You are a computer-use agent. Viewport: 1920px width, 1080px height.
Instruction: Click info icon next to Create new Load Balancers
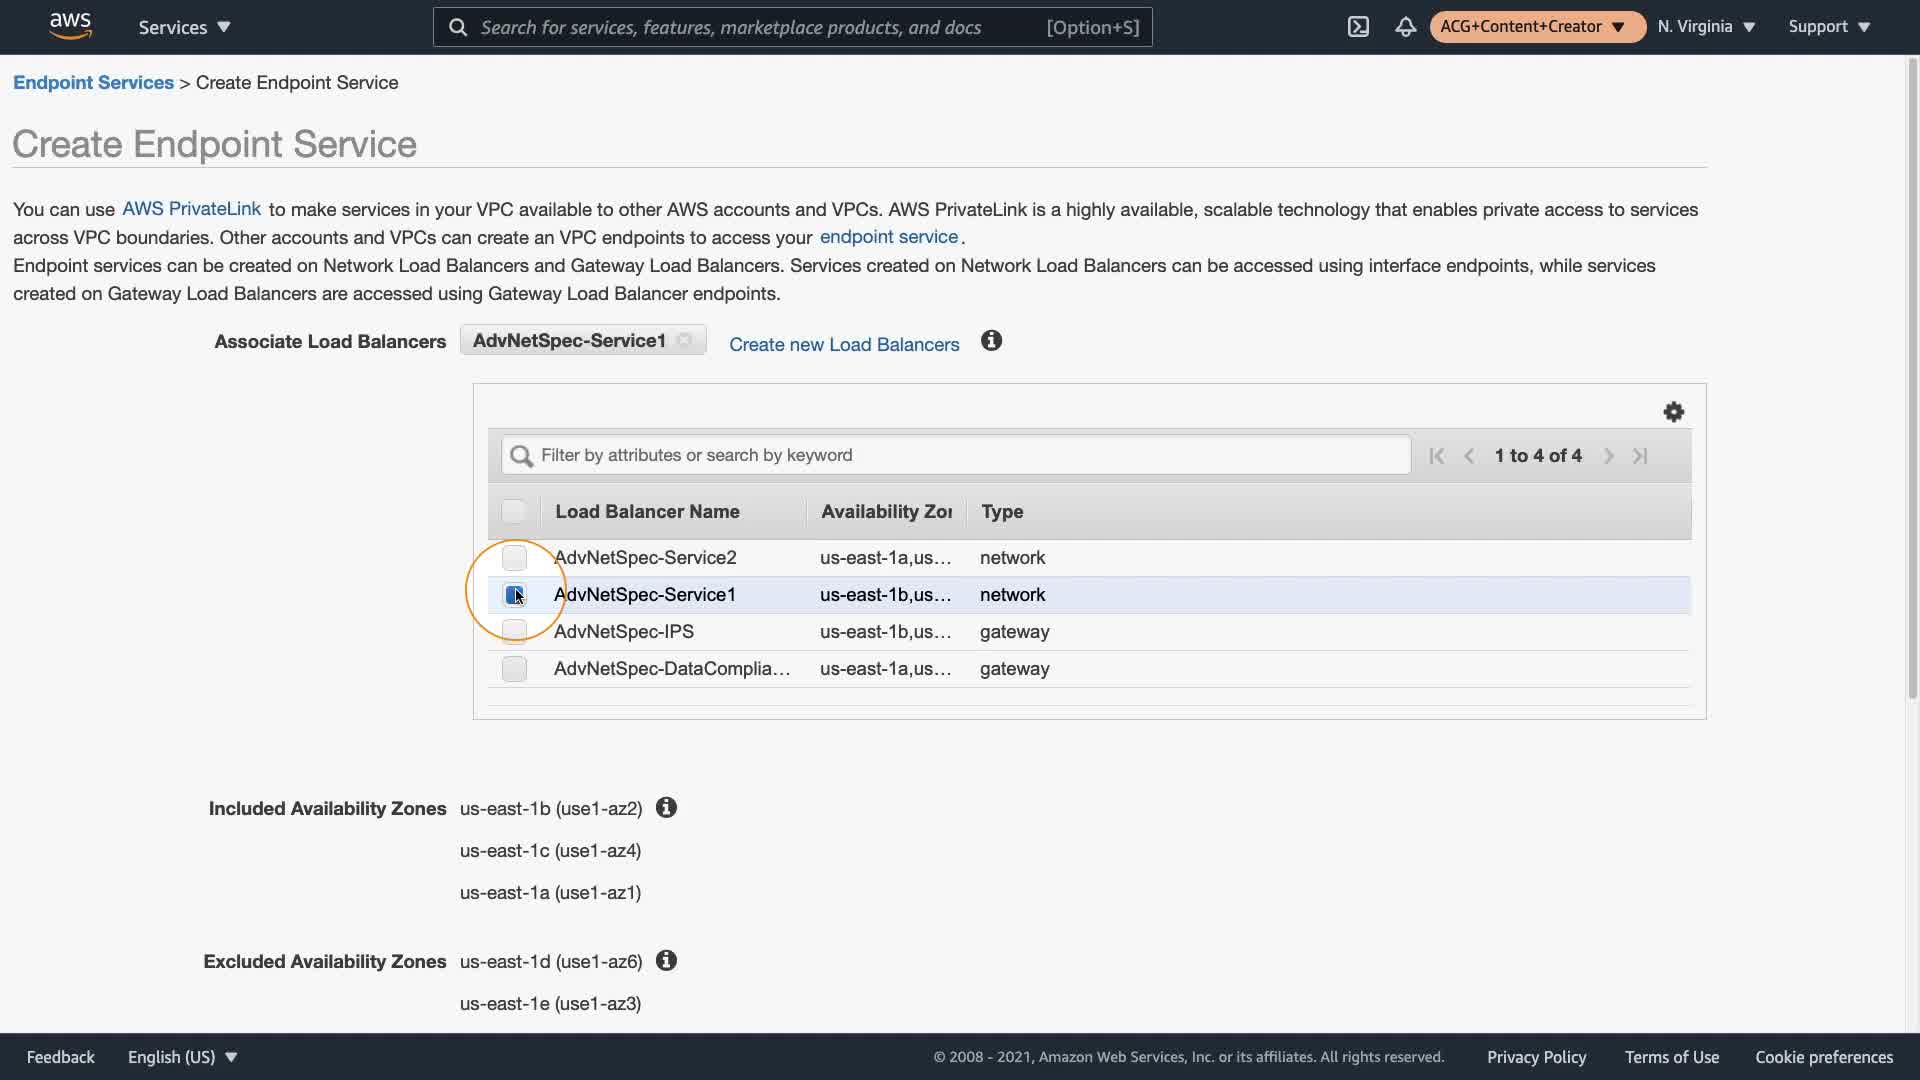[x=991, y=341]
